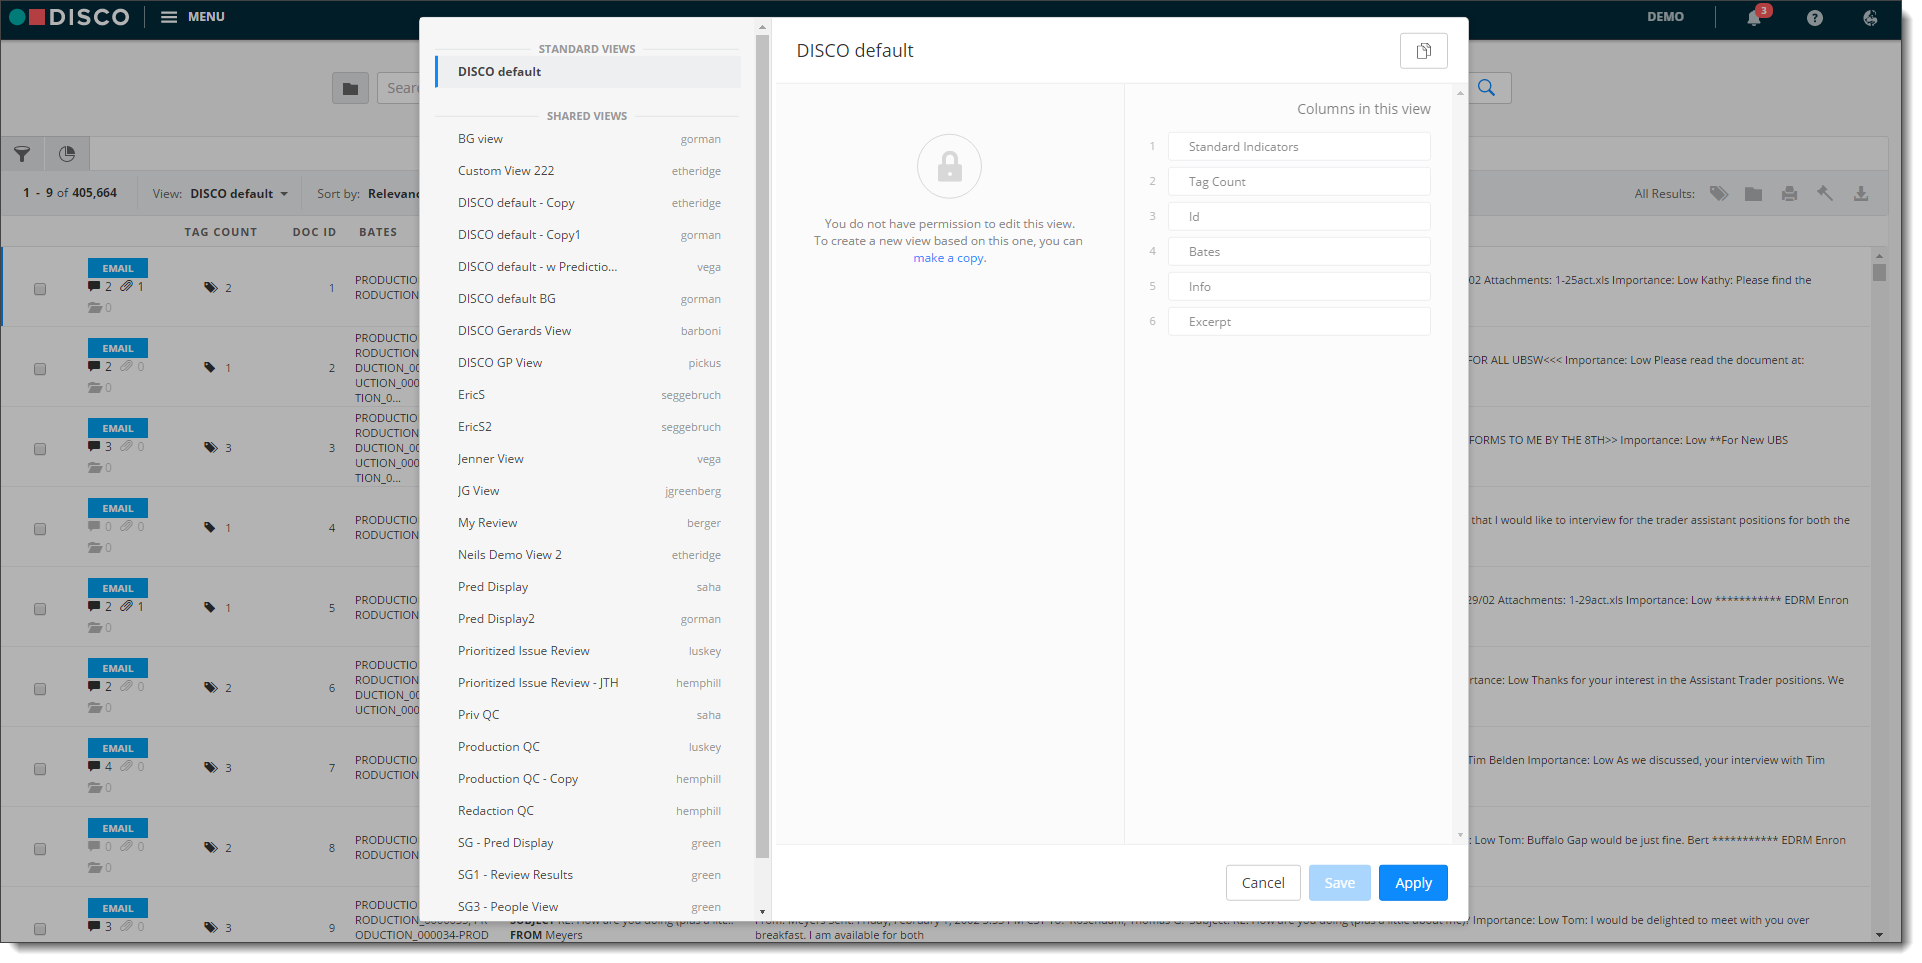Check the checkbox for document 9
This screenshot has width=1922, height=963.
pyautogui.click(x=40, y=929)
